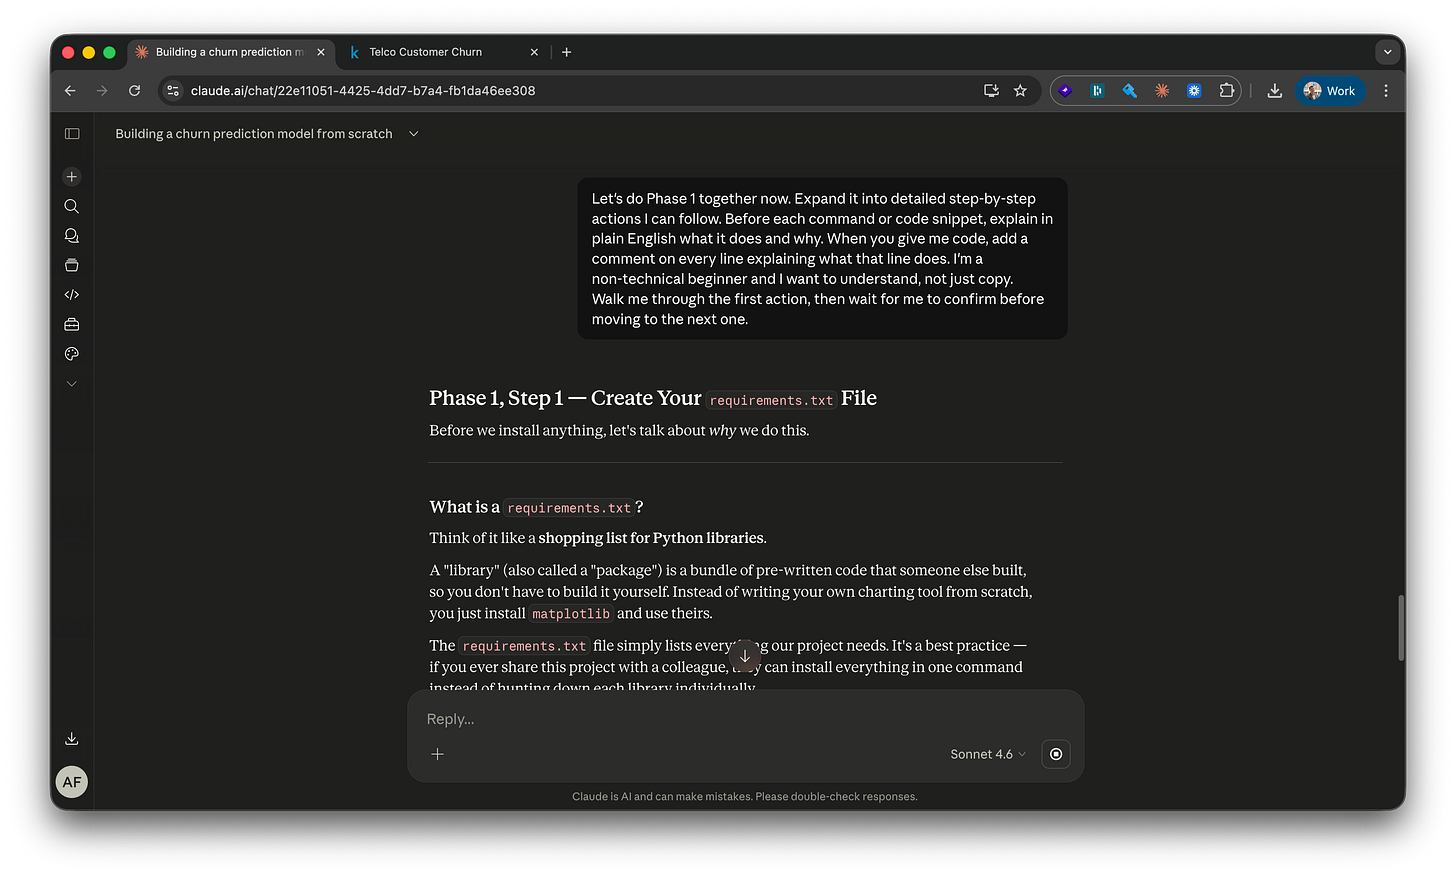Open the Work profile button in Chrome
1456x877 pixels.
[1330, 90]
